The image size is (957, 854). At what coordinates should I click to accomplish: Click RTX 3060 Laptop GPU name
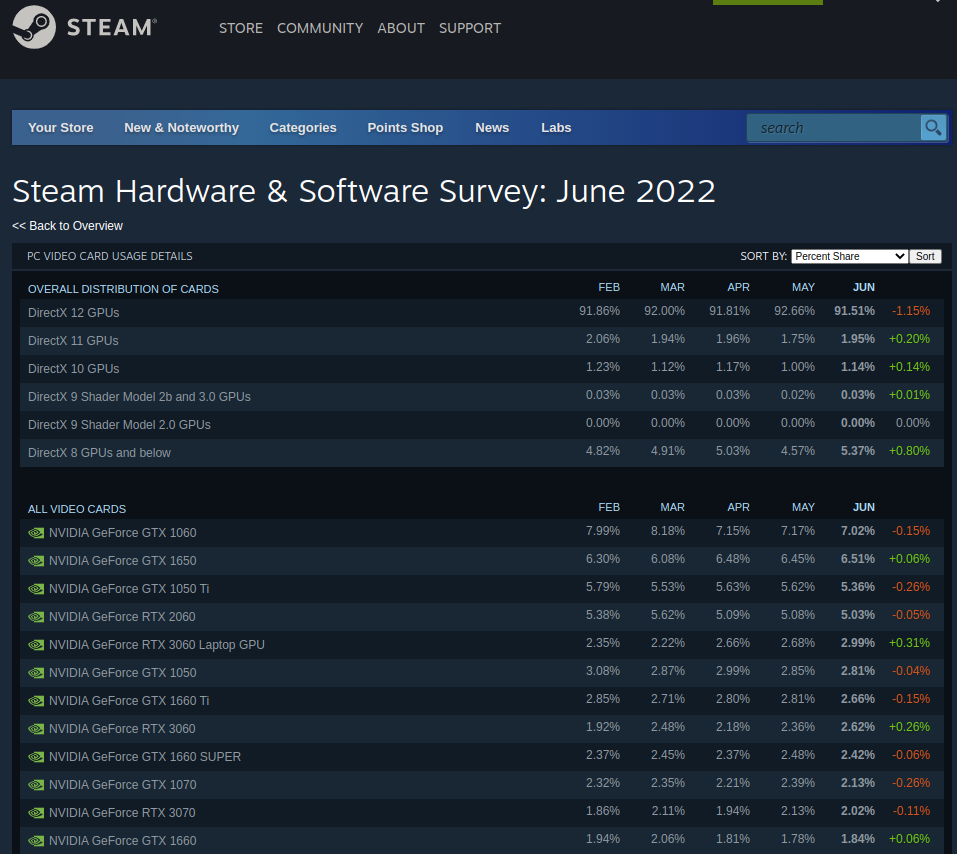(x=157, y=645)
